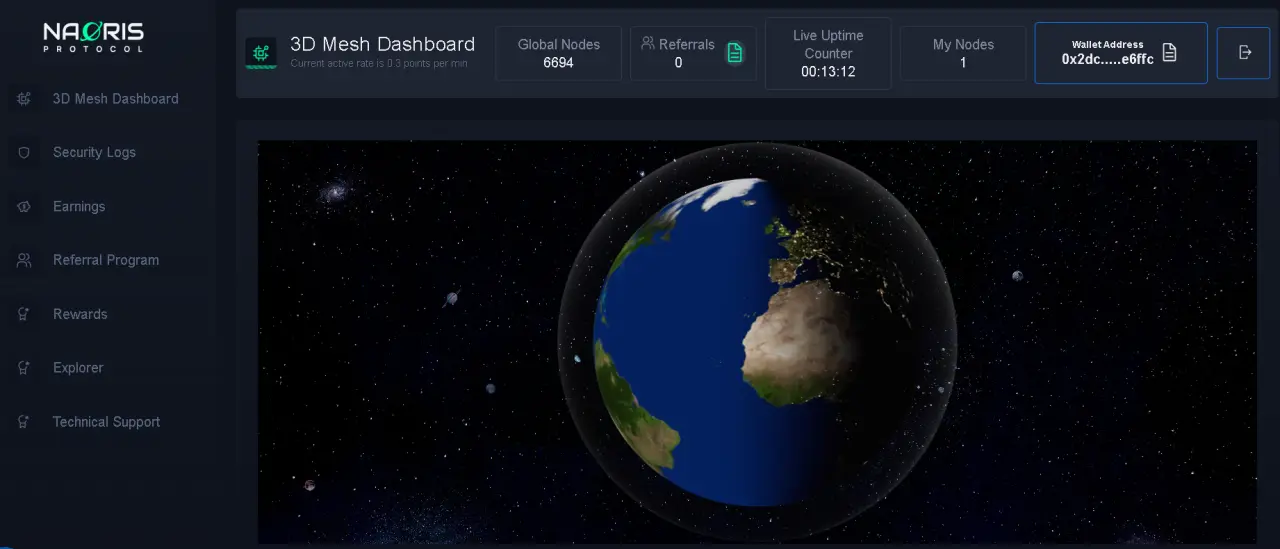Select the Live Uptime Counter card

pyautogui.click(x=828, y=53)
